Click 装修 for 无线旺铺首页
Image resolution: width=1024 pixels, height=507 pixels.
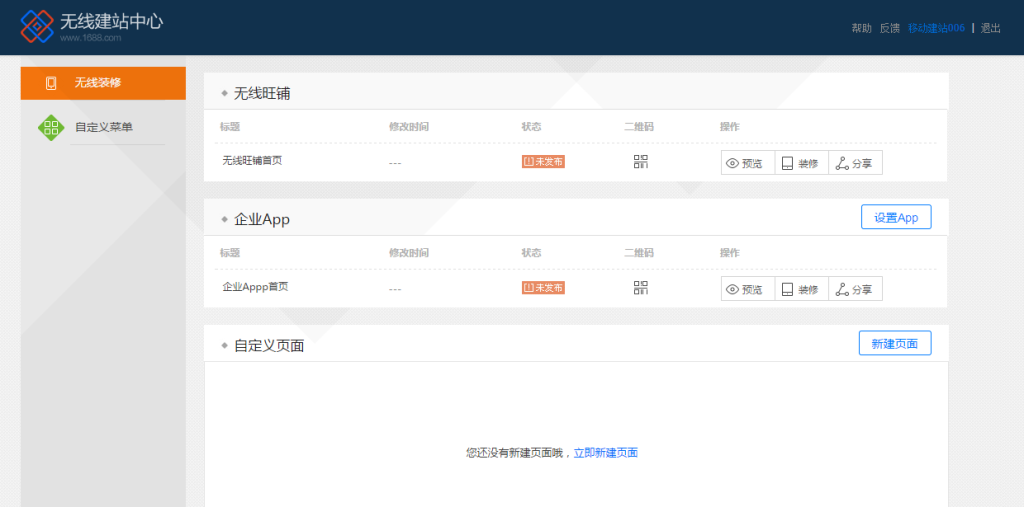[801, 163]
